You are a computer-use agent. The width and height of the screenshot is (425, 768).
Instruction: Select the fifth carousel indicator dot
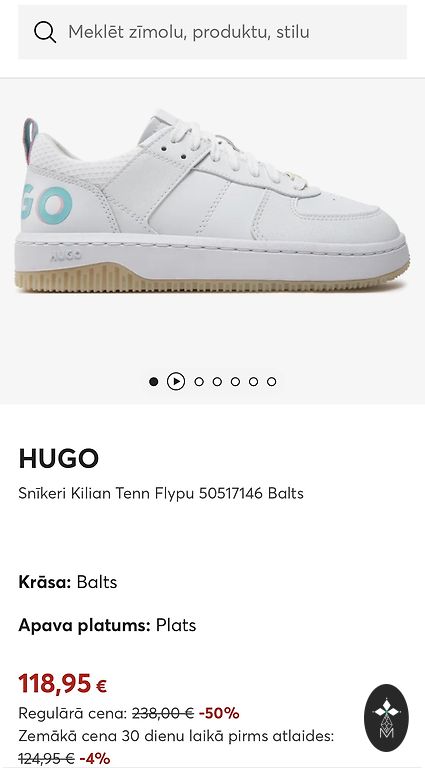(235, 382)
